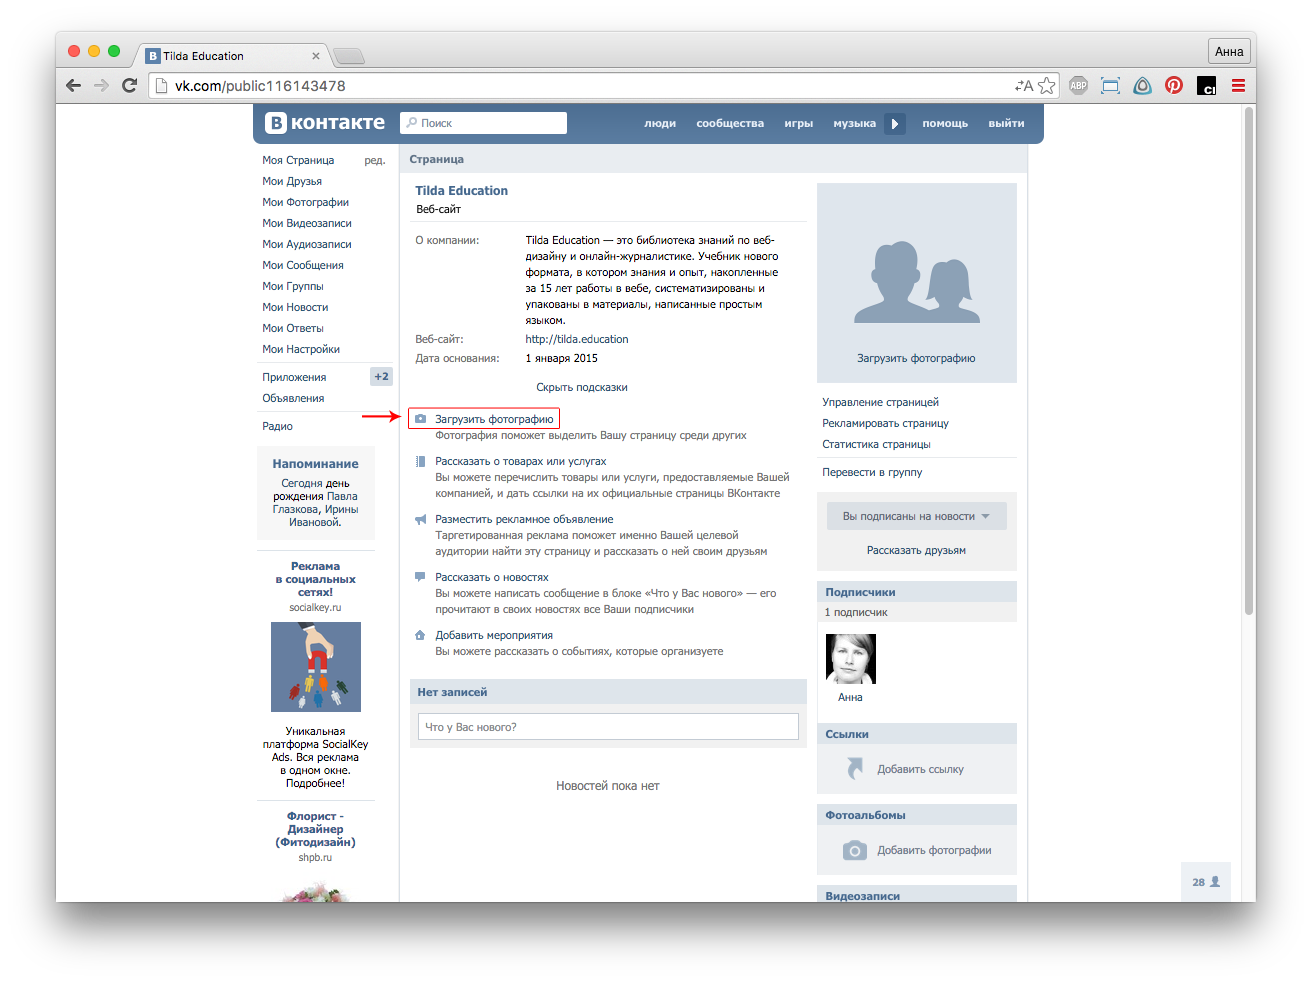Select Мои Сообщения in left sidebar
Image resolution: width=1312 pixels, height=982 pixels.
coord(302,265)
